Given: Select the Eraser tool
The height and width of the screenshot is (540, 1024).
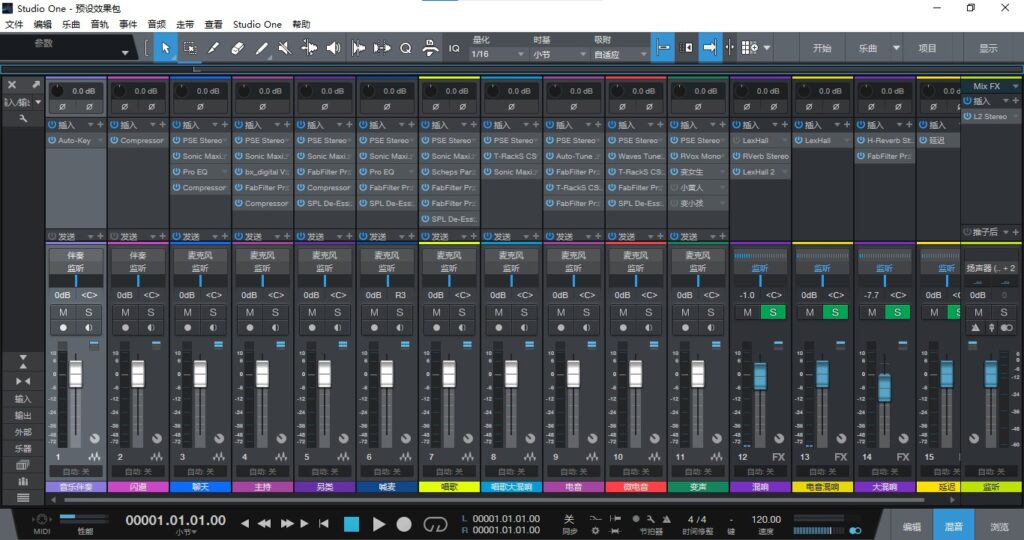Looking at the screenshot, I should click(x=237, y=47).
